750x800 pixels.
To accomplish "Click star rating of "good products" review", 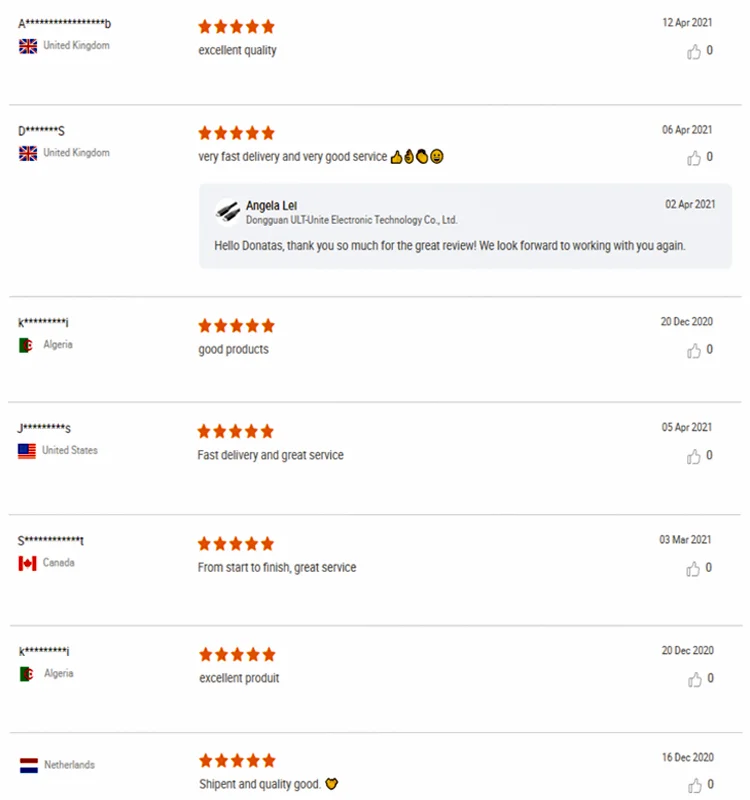I will point(236,326).
